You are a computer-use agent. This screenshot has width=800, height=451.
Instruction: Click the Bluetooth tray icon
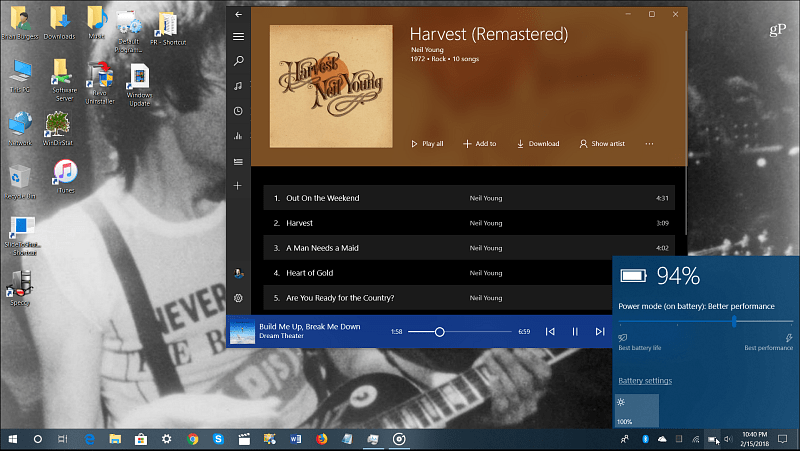coord(645,439)
